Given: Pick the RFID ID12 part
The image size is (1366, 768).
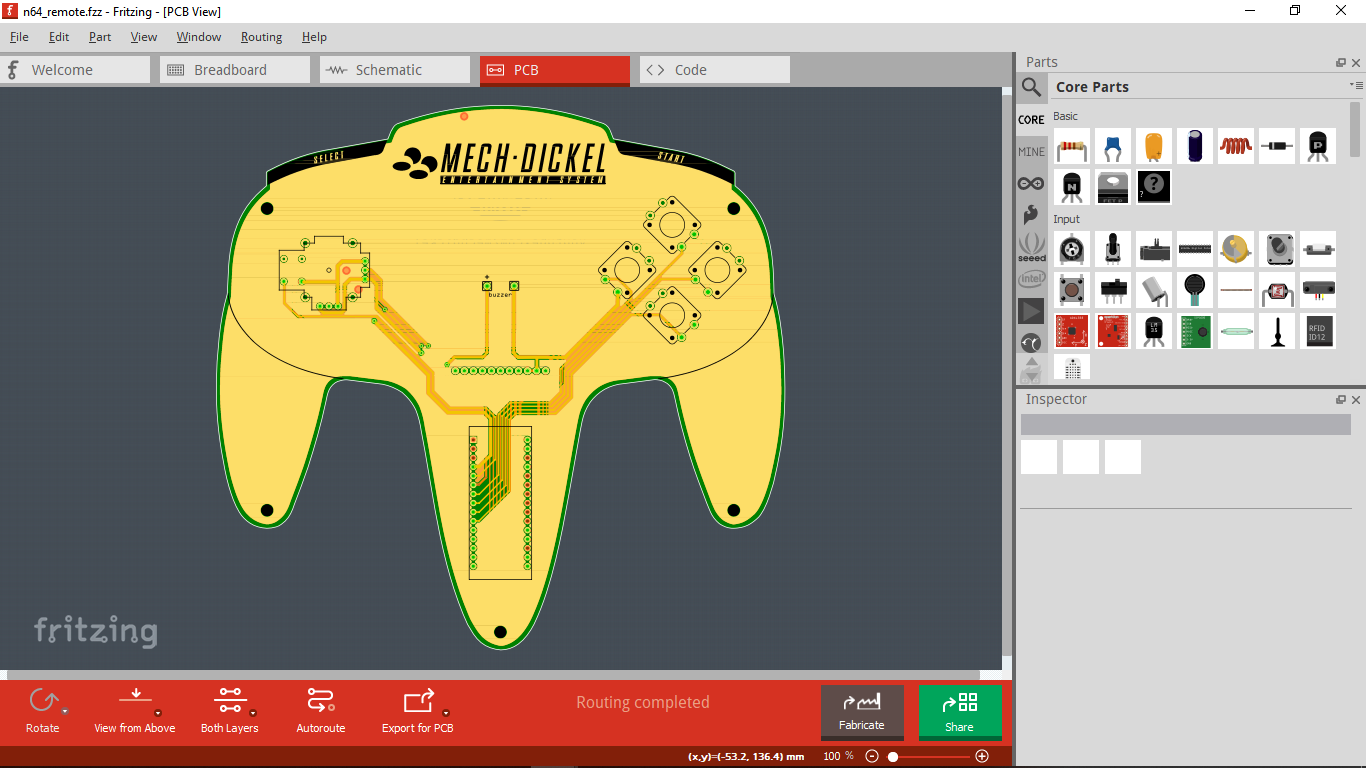Looking at the screenshot, I should tap(1318, 331).
